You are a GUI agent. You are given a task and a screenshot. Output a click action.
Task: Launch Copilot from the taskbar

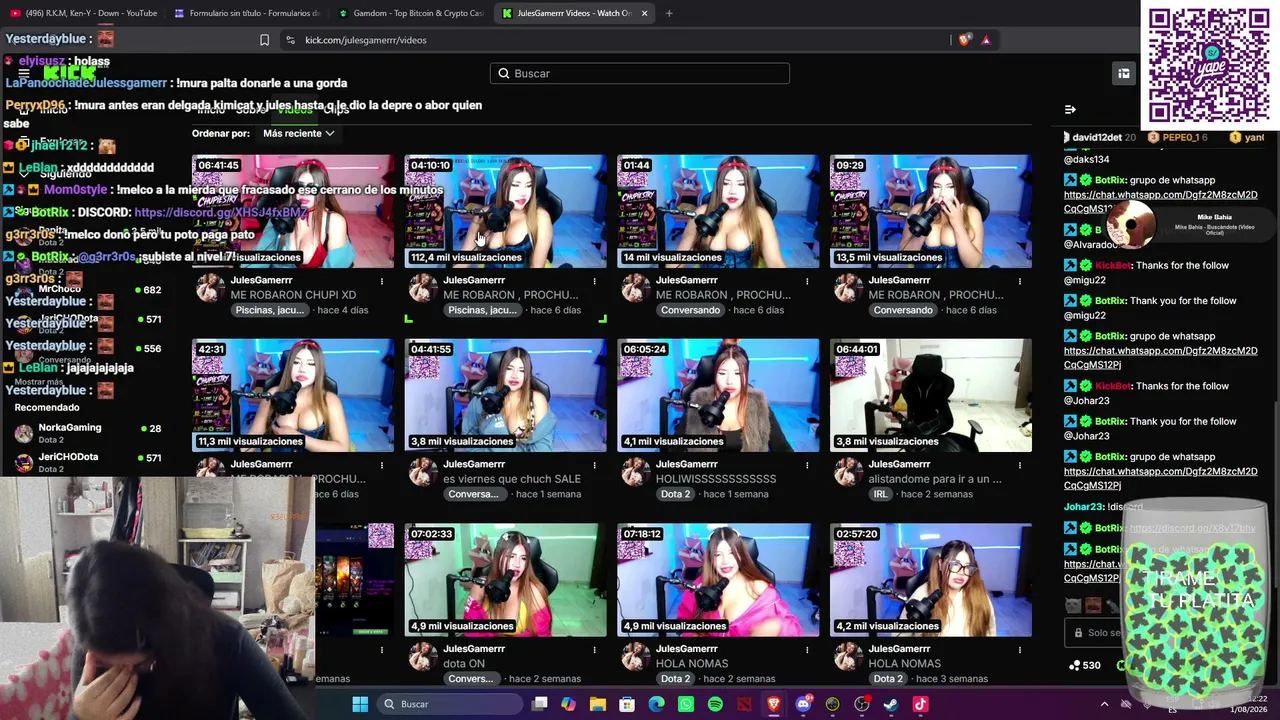click(x=569, y=704)
